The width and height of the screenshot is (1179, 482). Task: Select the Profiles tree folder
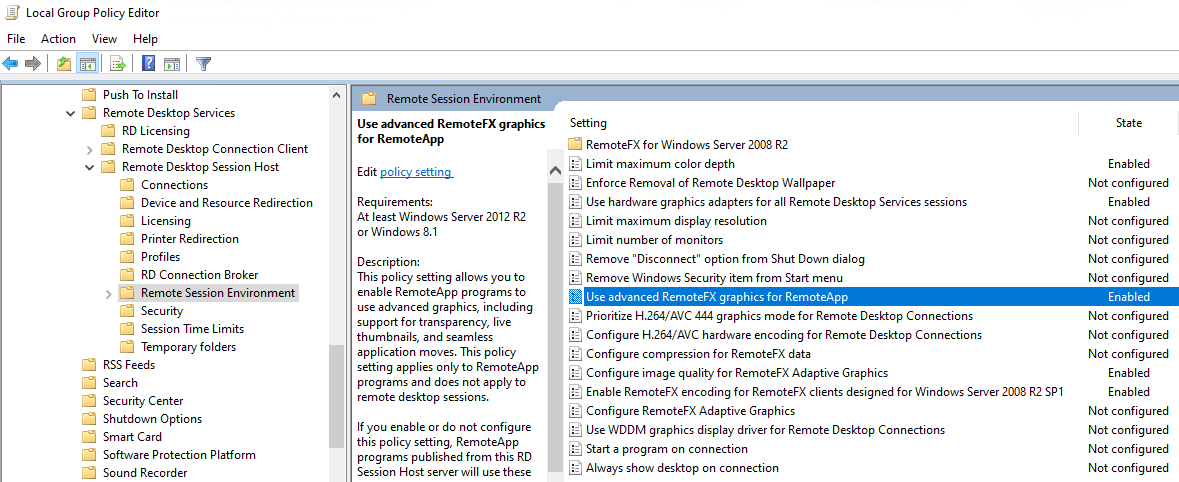point(161,257)
